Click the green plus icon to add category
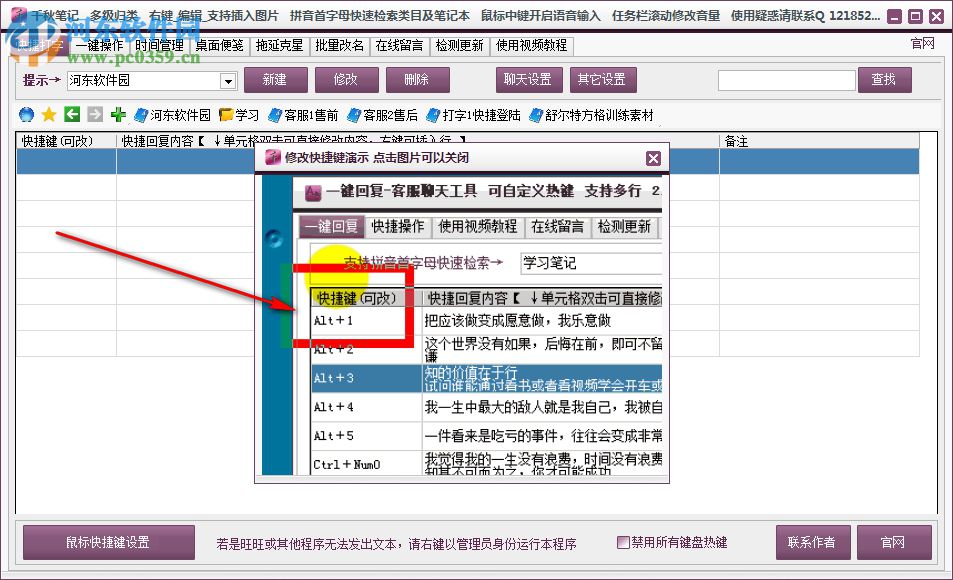Screen dimensions: 953x580 117,114
